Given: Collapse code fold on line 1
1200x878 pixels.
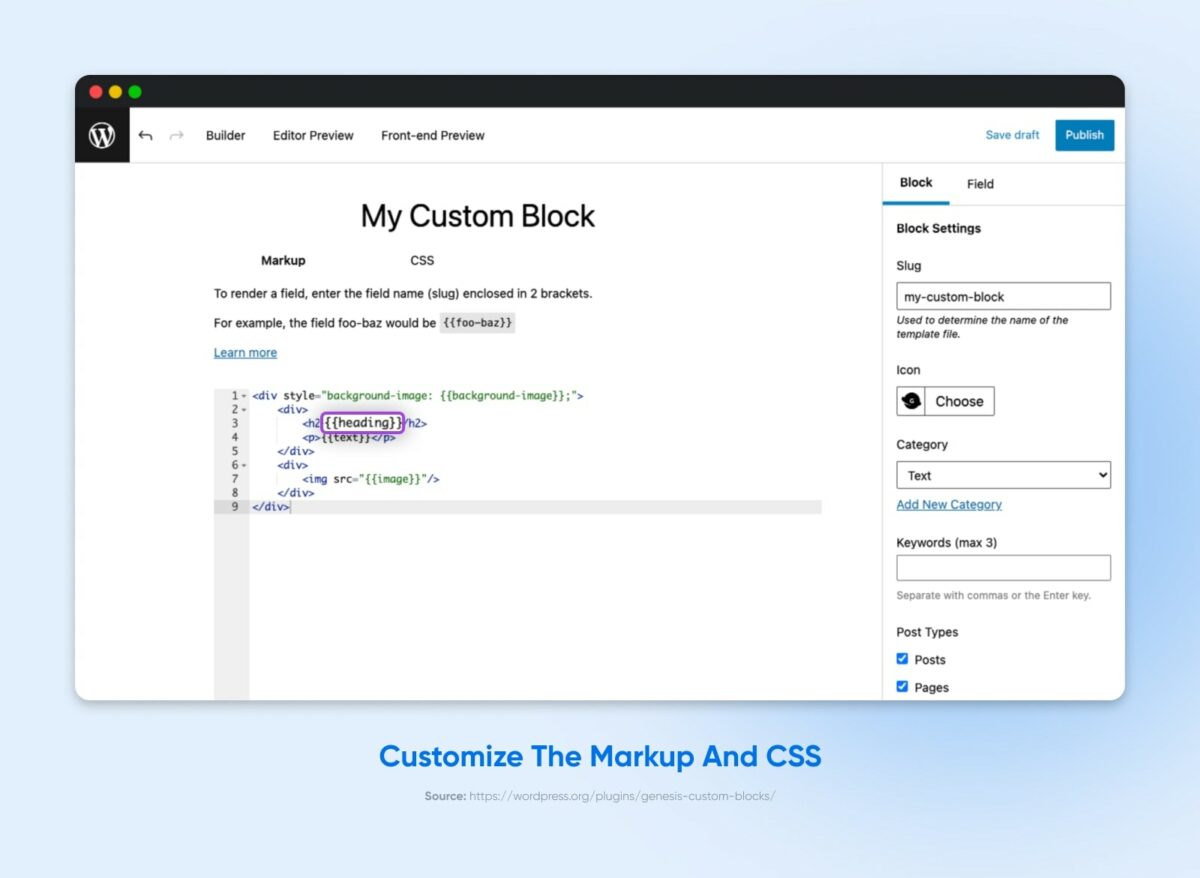Looking at the screenshot, I should point(243,394).
